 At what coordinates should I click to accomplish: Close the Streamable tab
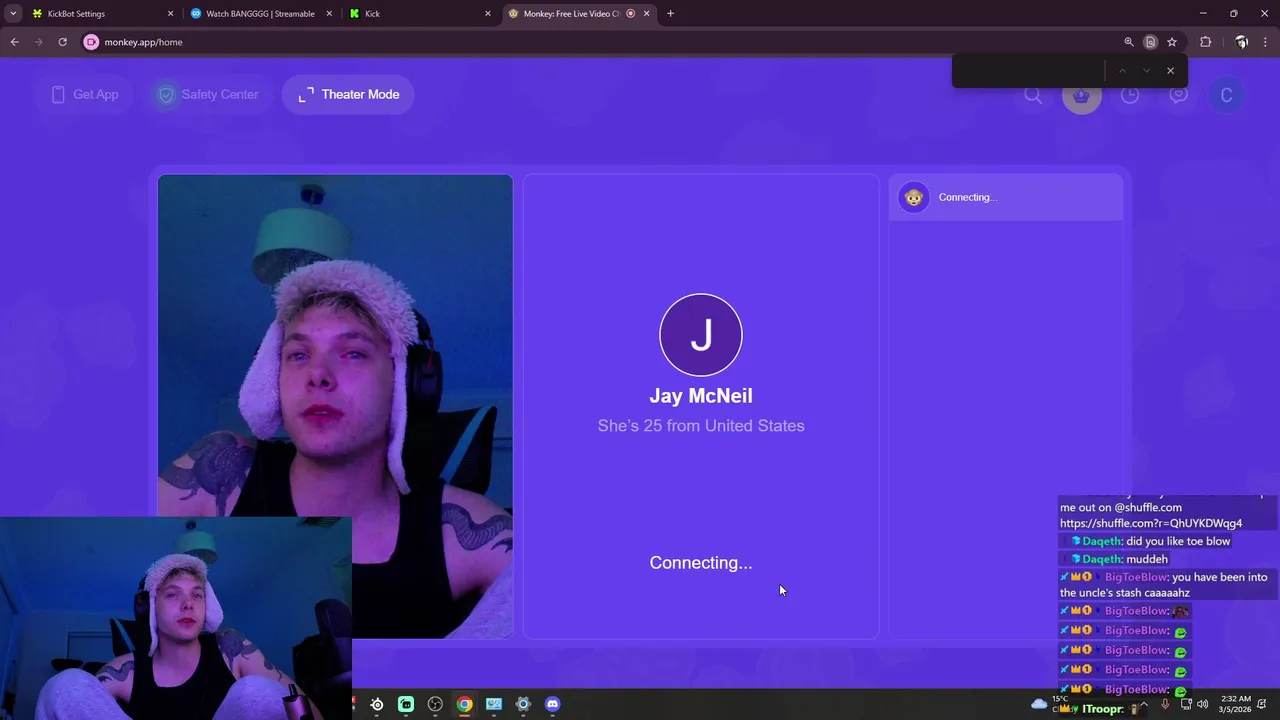[329, 14]
